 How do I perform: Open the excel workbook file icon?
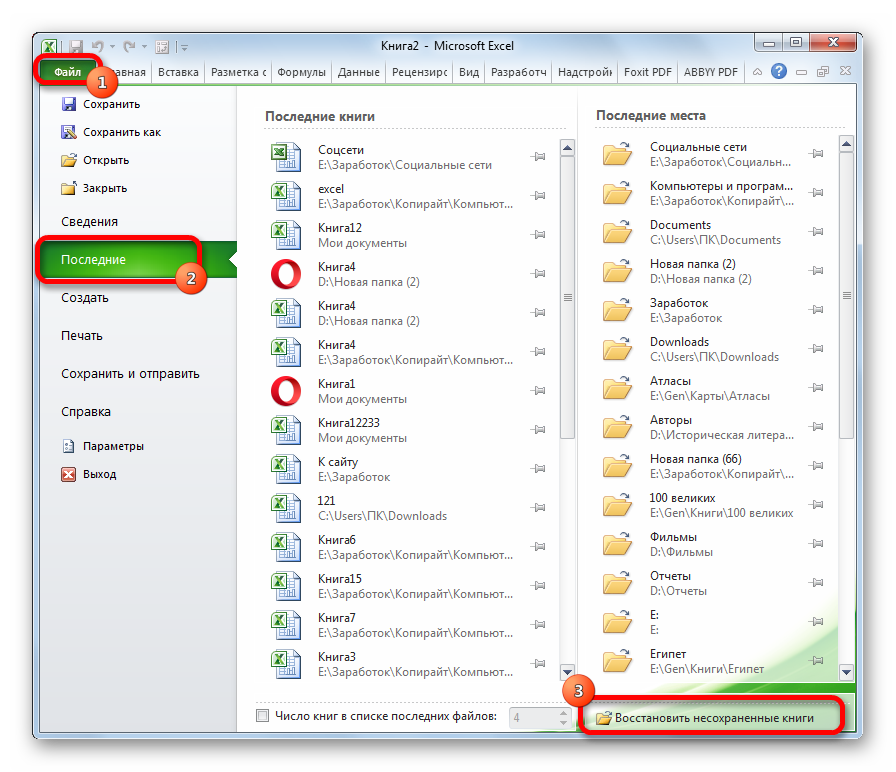point(286,195)
